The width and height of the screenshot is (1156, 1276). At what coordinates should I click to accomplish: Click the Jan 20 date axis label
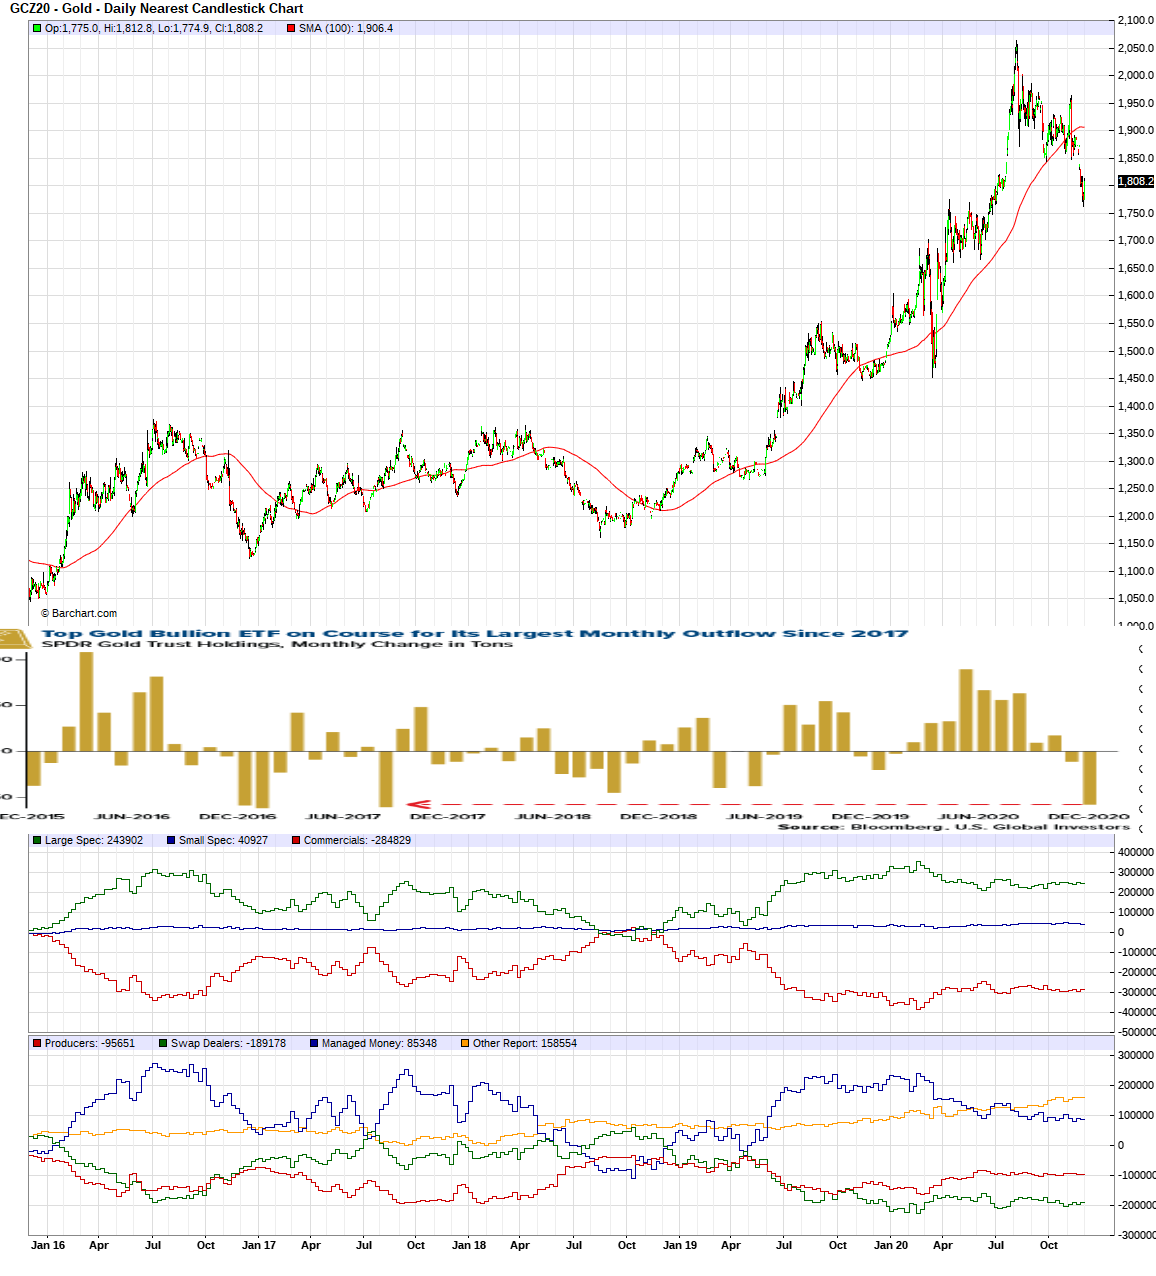coord(890,1245)
